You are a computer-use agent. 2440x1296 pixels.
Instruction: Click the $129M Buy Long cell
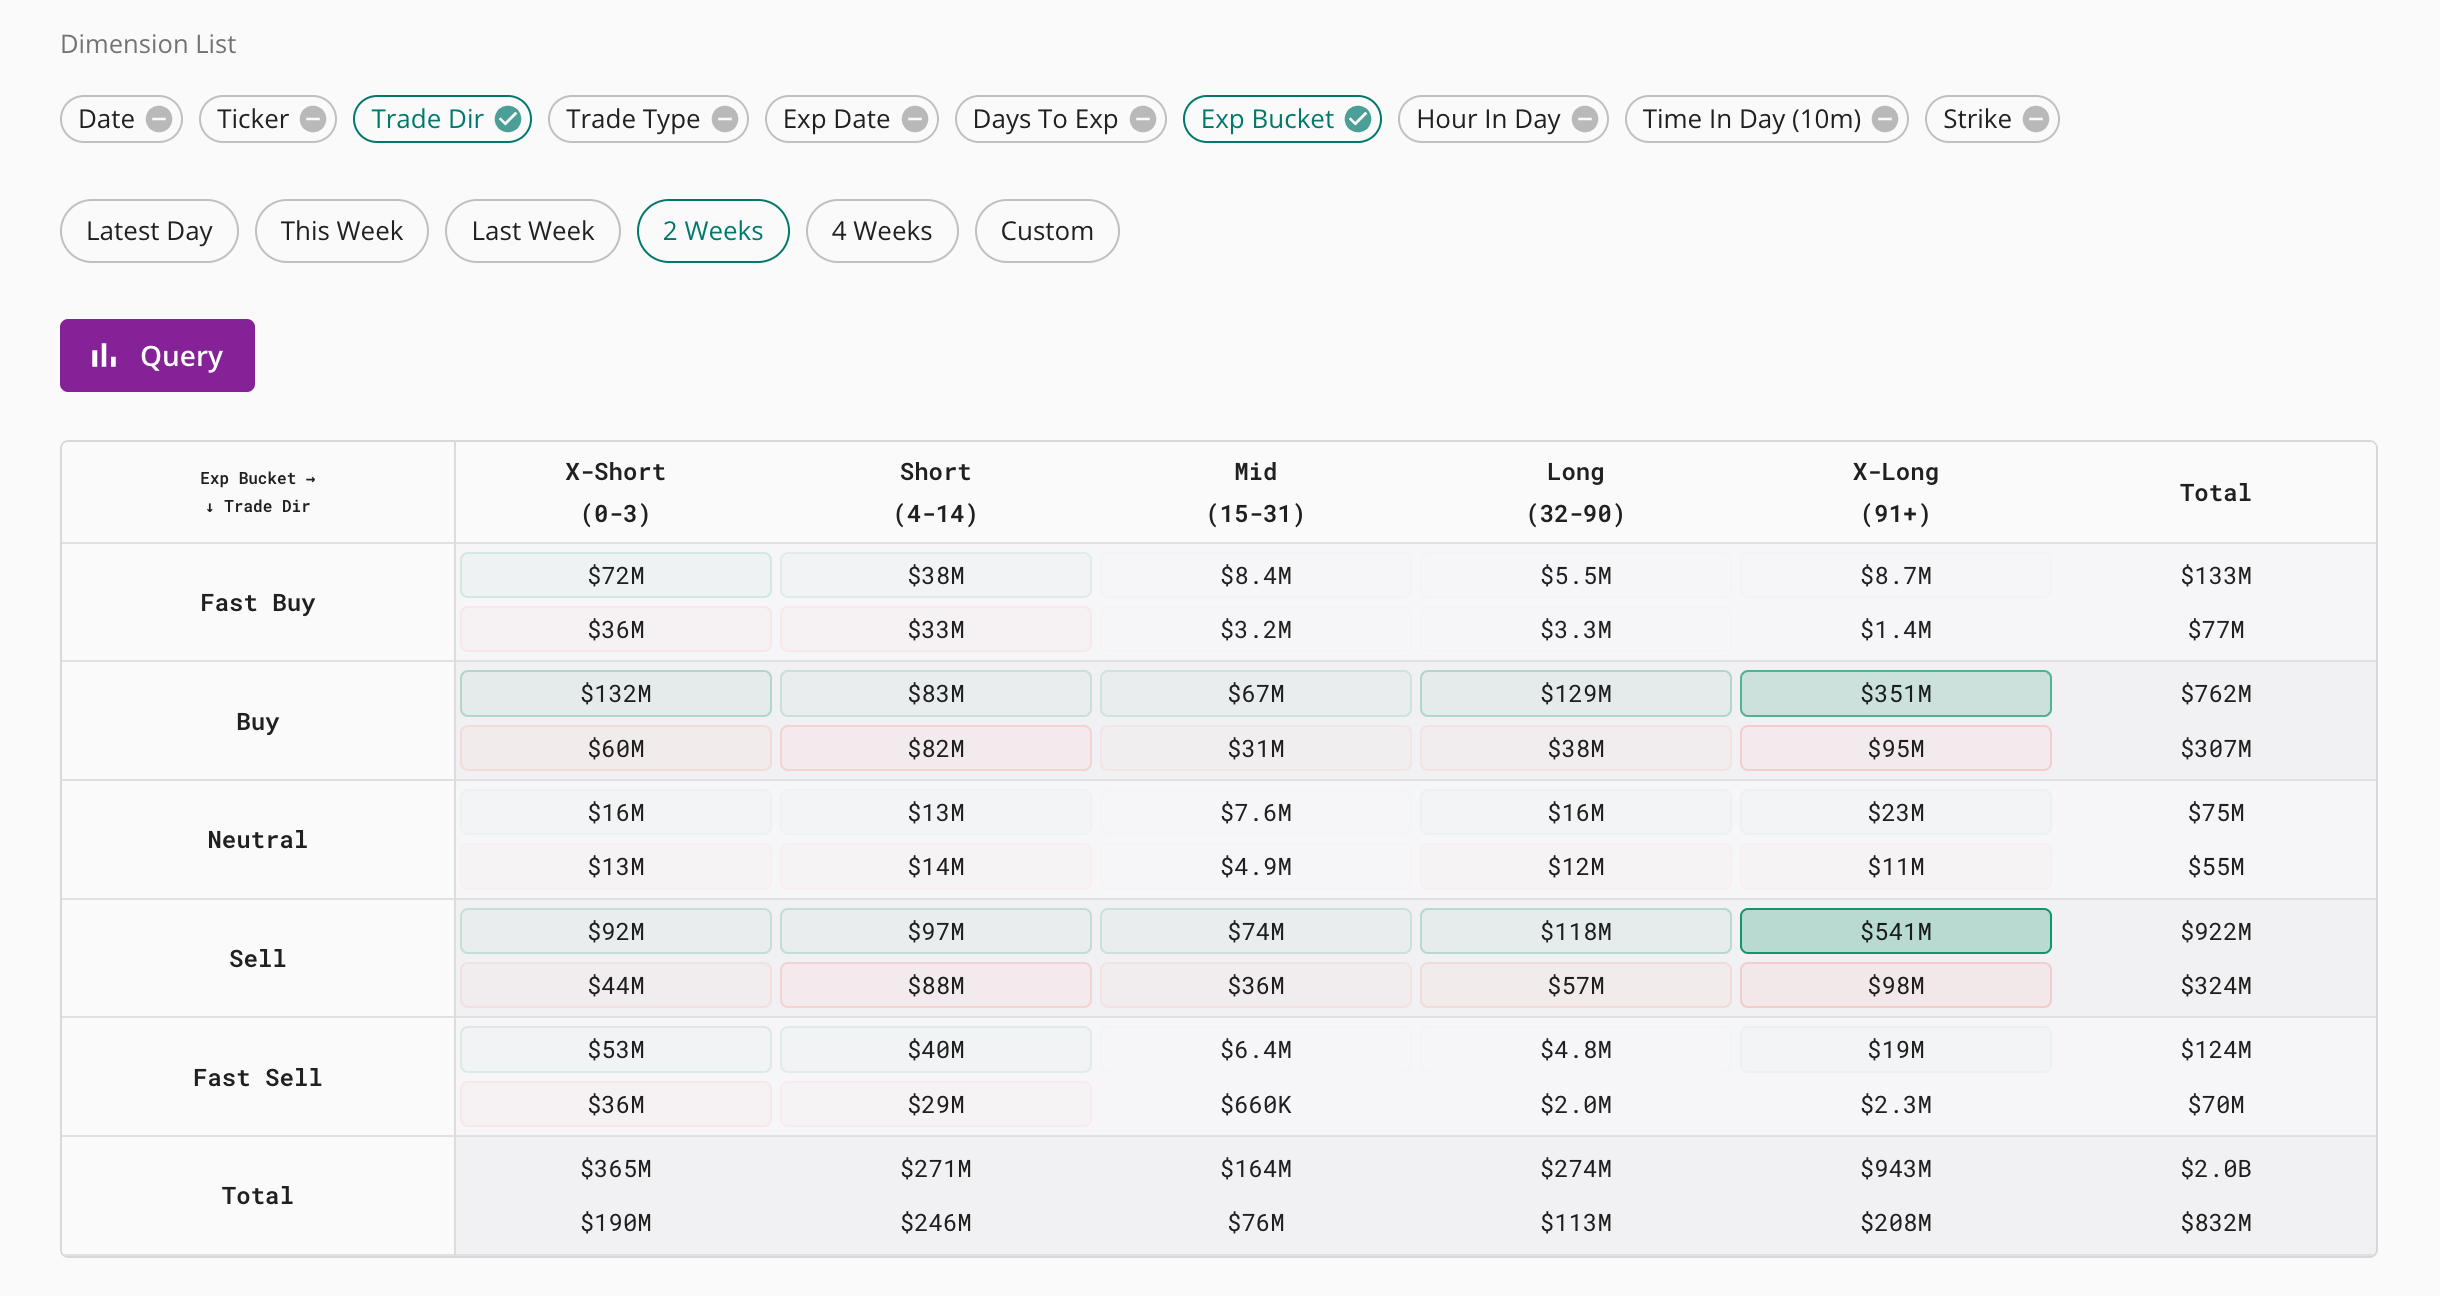point(1576,694)
